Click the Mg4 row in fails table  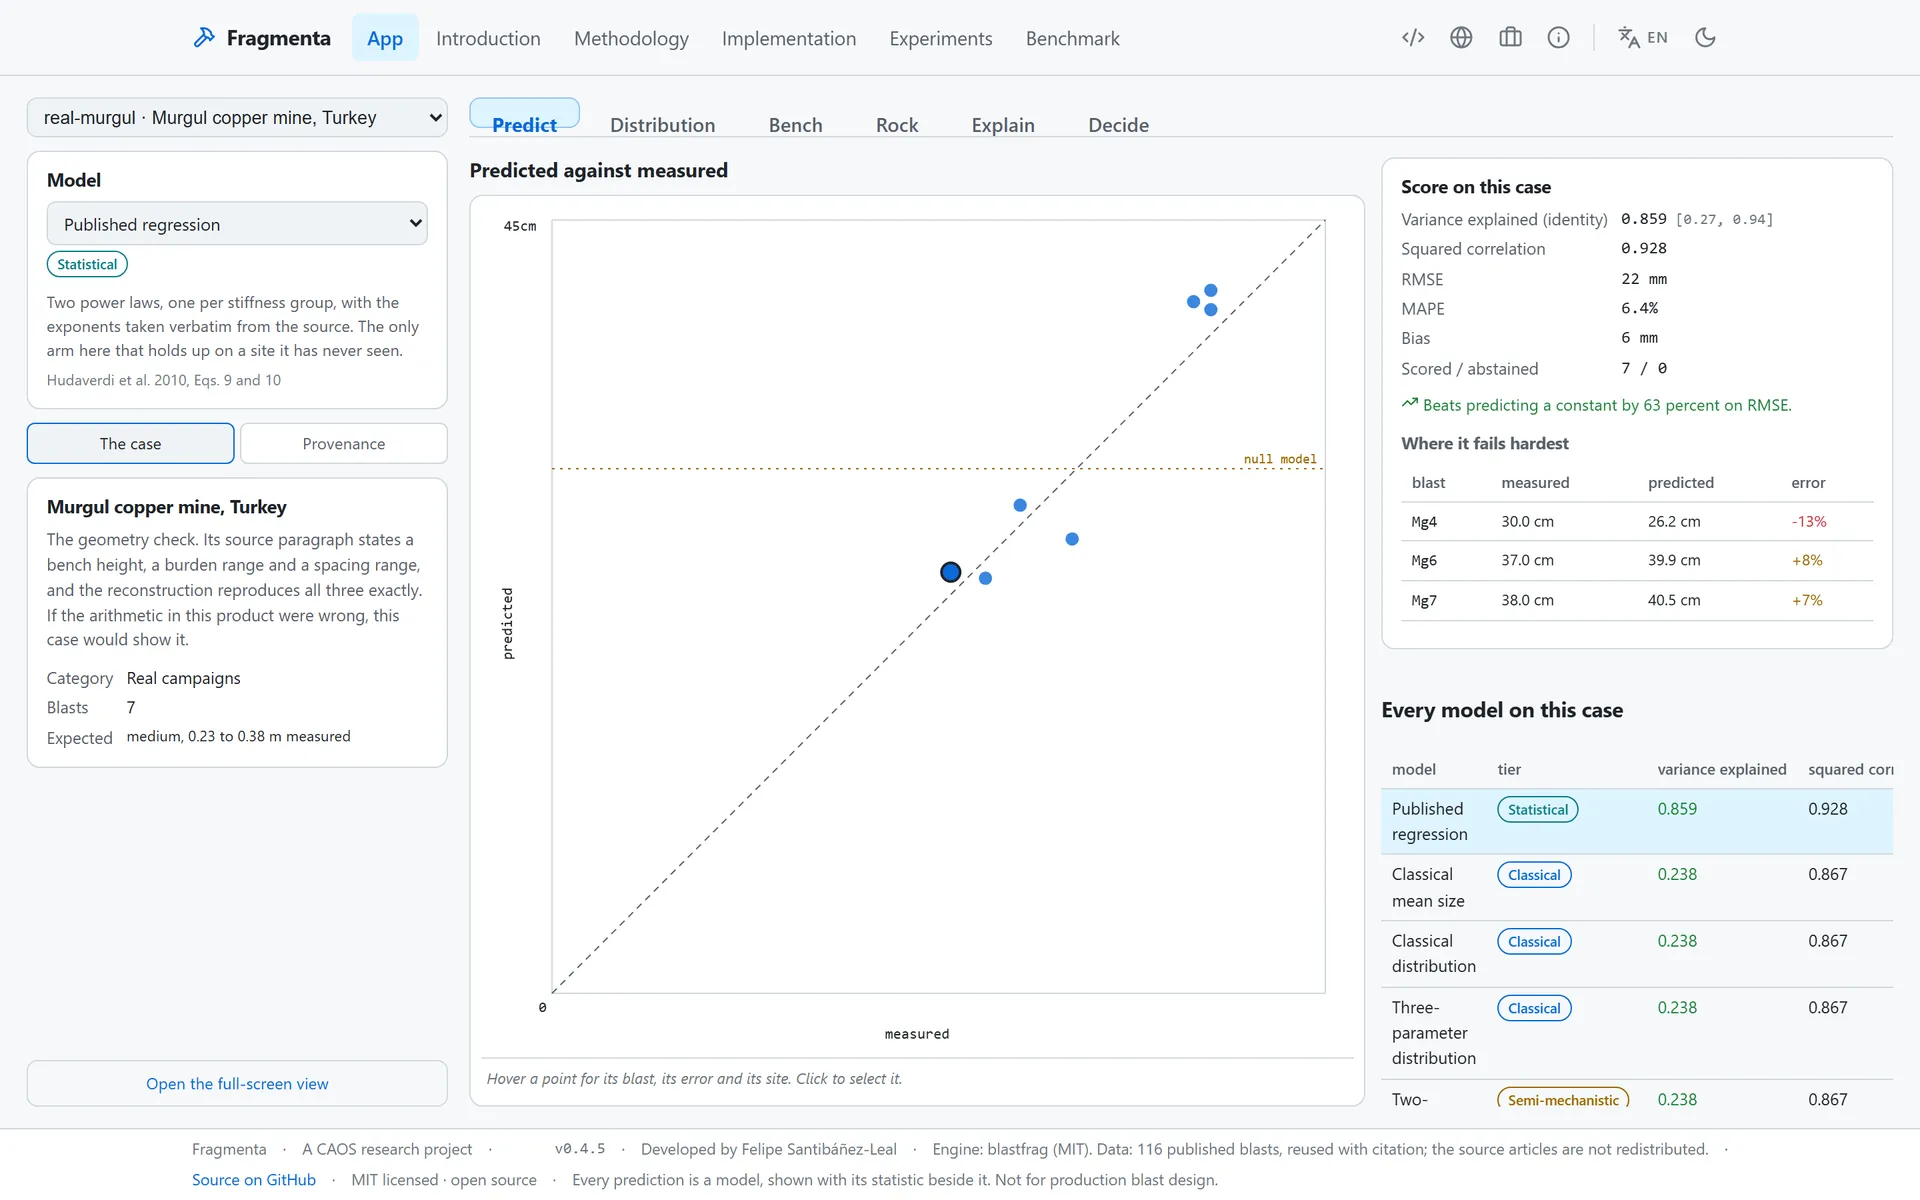point(1637,521)
